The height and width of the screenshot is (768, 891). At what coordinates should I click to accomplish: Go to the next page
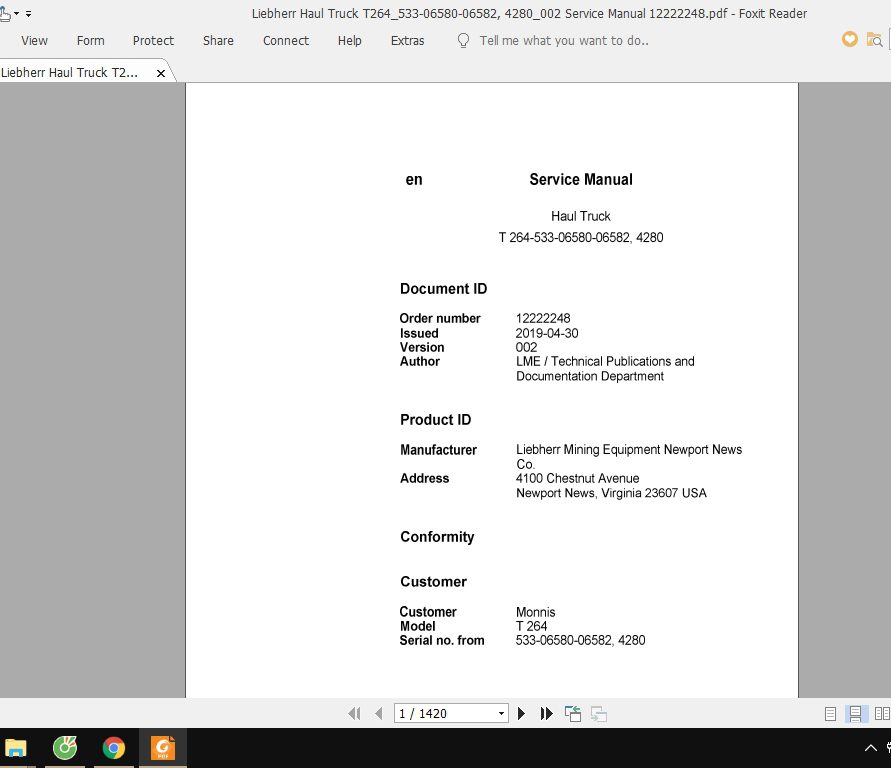521,713
